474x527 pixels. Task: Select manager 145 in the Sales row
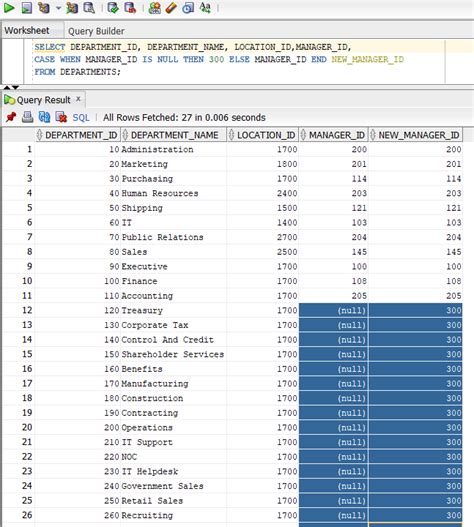click(x=333, y=252)
